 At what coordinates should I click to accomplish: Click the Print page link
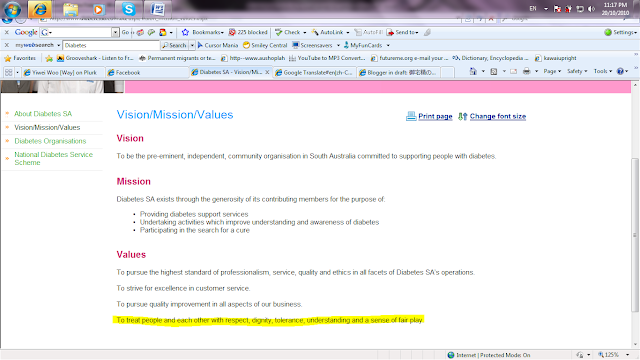point(435,116)
